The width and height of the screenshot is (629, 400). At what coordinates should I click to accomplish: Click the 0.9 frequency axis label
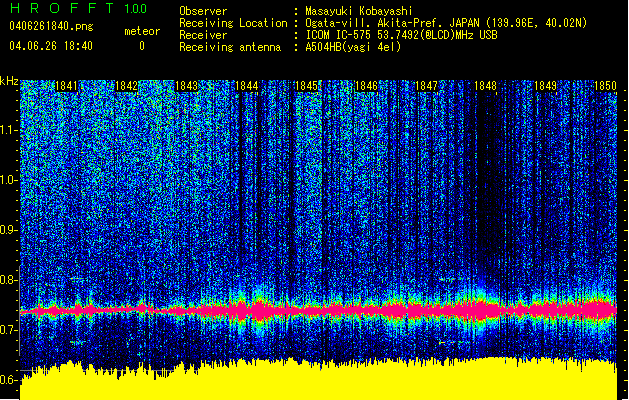point(8,230)
